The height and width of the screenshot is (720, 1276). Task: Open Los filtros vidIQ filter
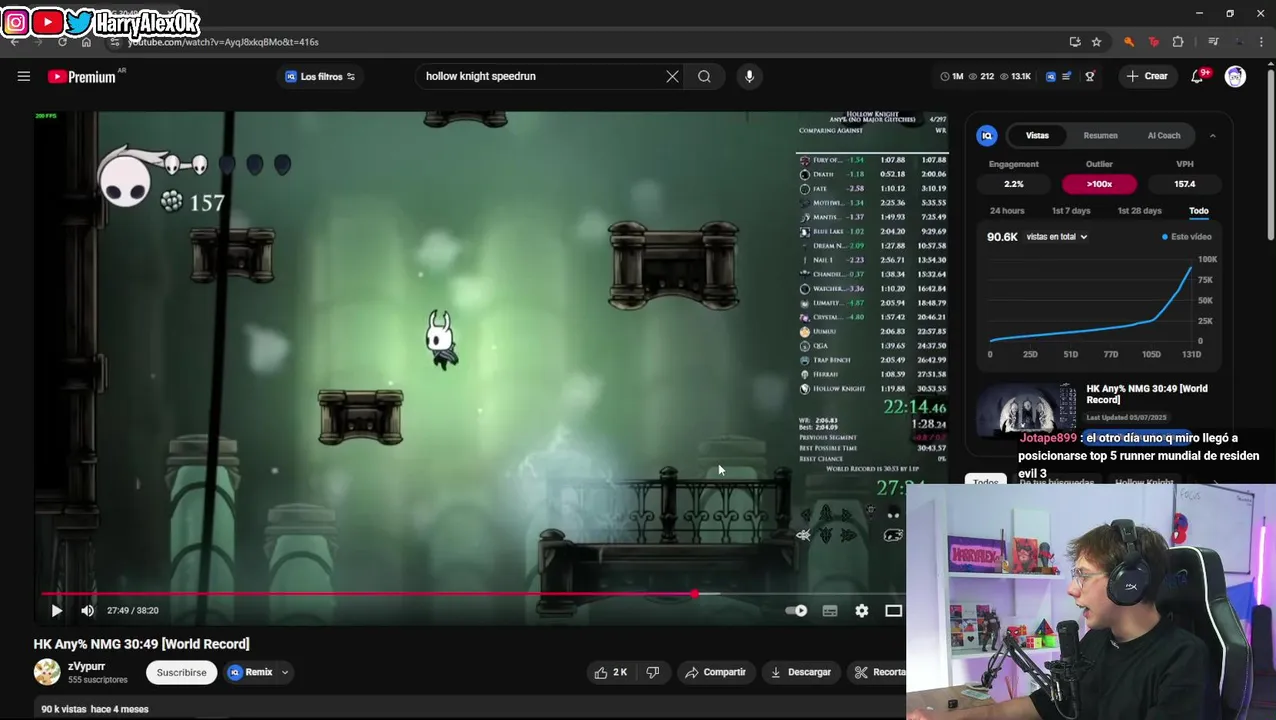tap(320, 76)
